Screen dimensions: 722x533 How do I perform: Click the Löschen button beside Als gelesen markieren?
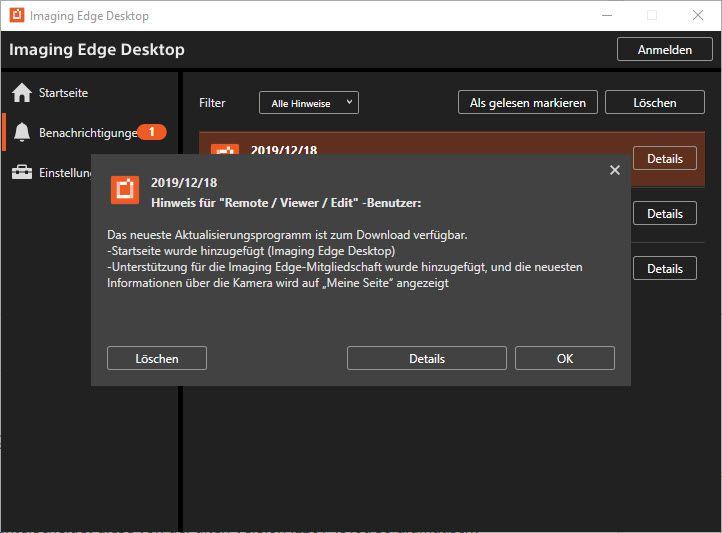pyautogui.click(x=654, y=102)
